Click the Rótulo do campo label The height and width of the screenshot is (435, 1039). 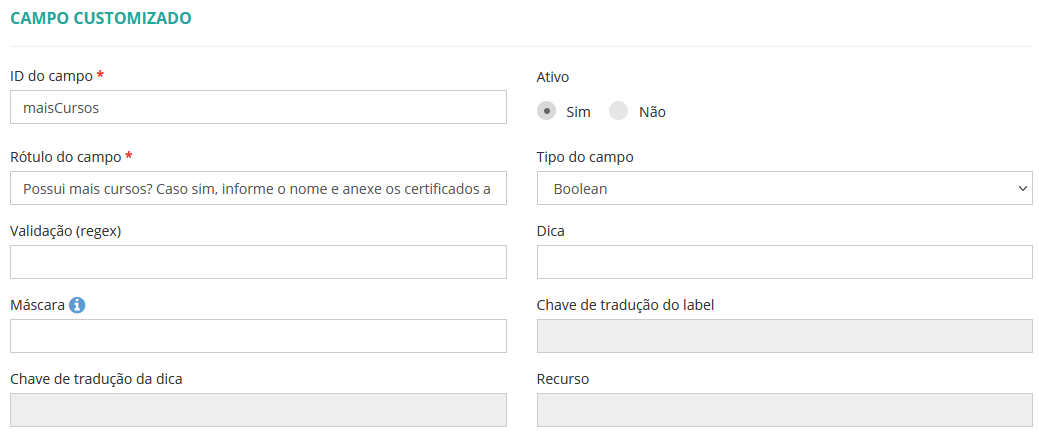tap(65, 157)
